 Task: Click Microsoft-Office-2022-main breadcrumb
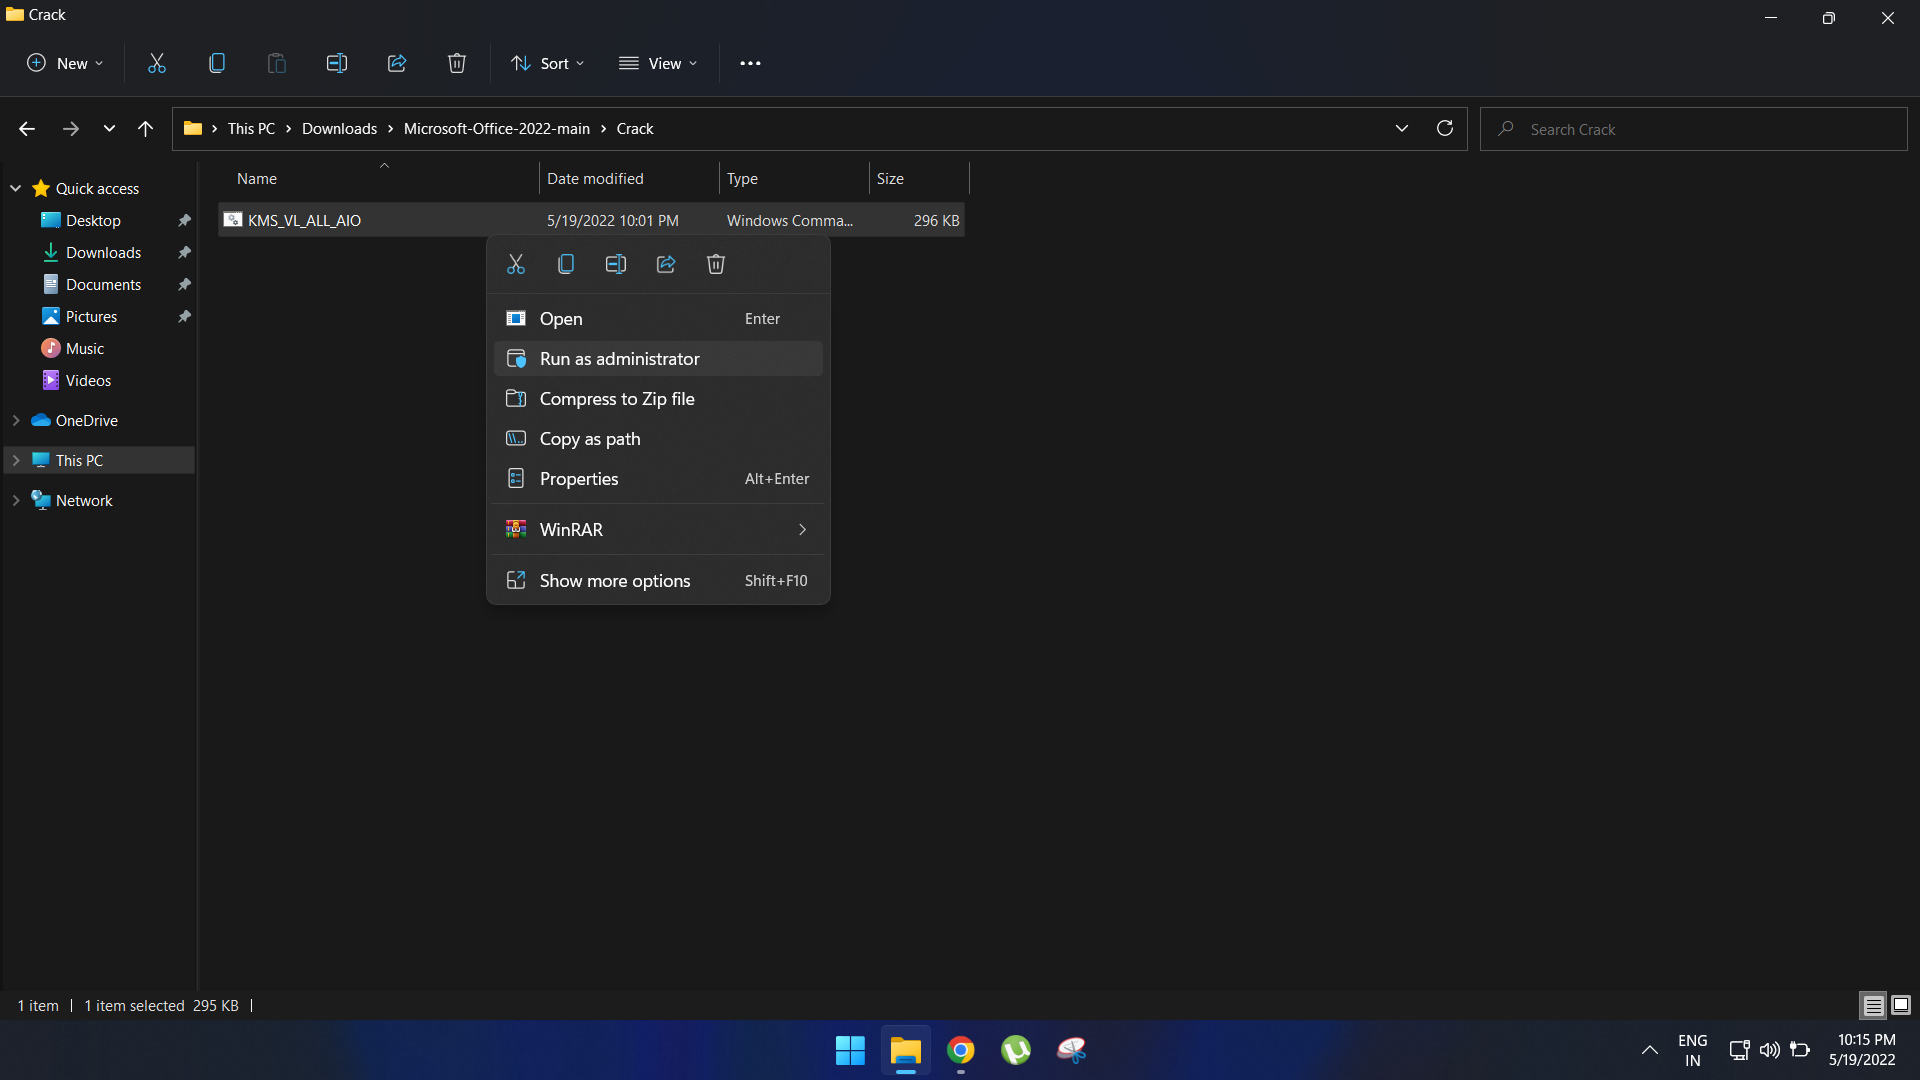pos(497,128)
